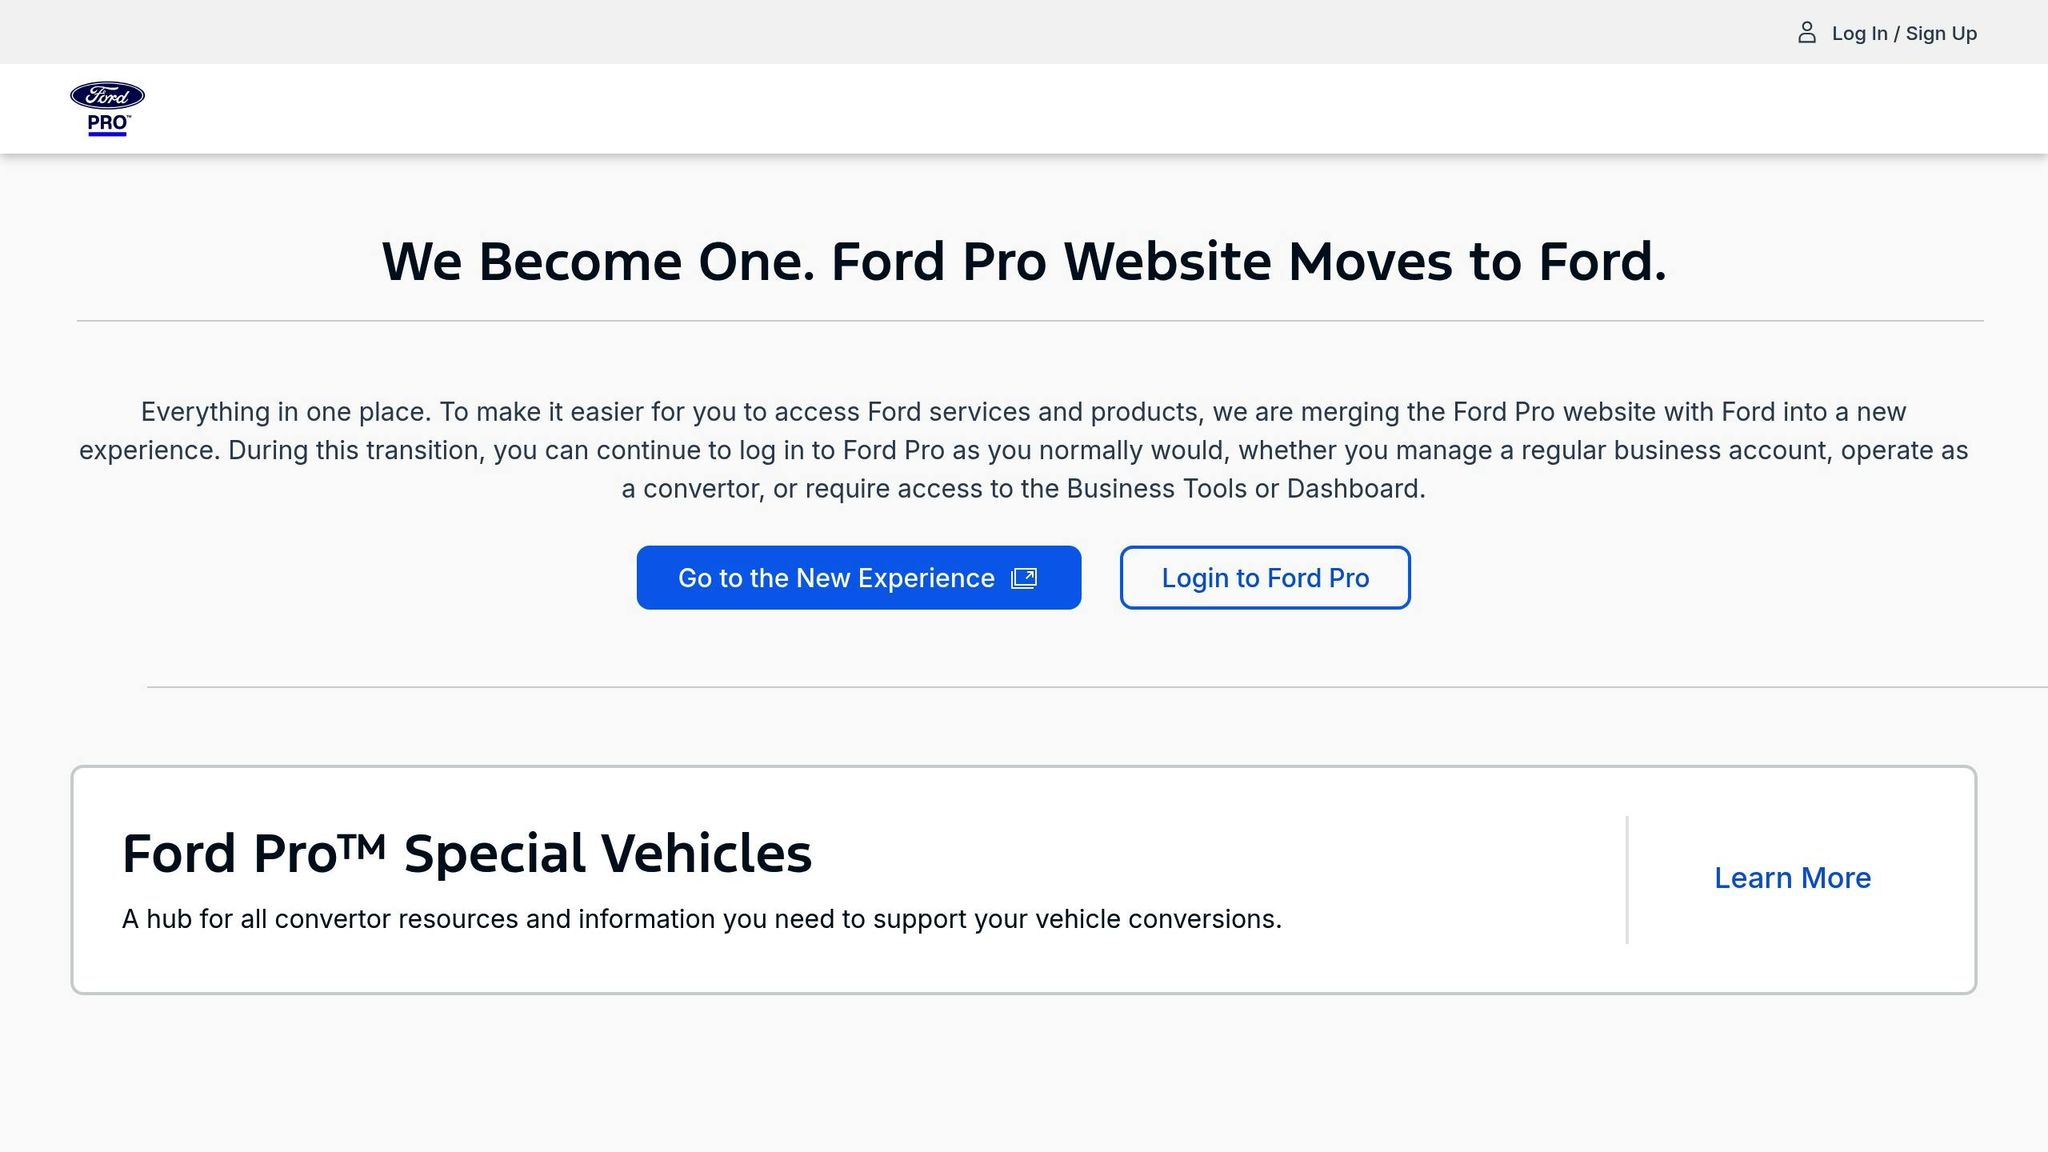Click the TM symbol in the Special Vehicles title
The height and width of the screenshot is (1152, 2048).
pyautogui.click(x=362, y=846)
